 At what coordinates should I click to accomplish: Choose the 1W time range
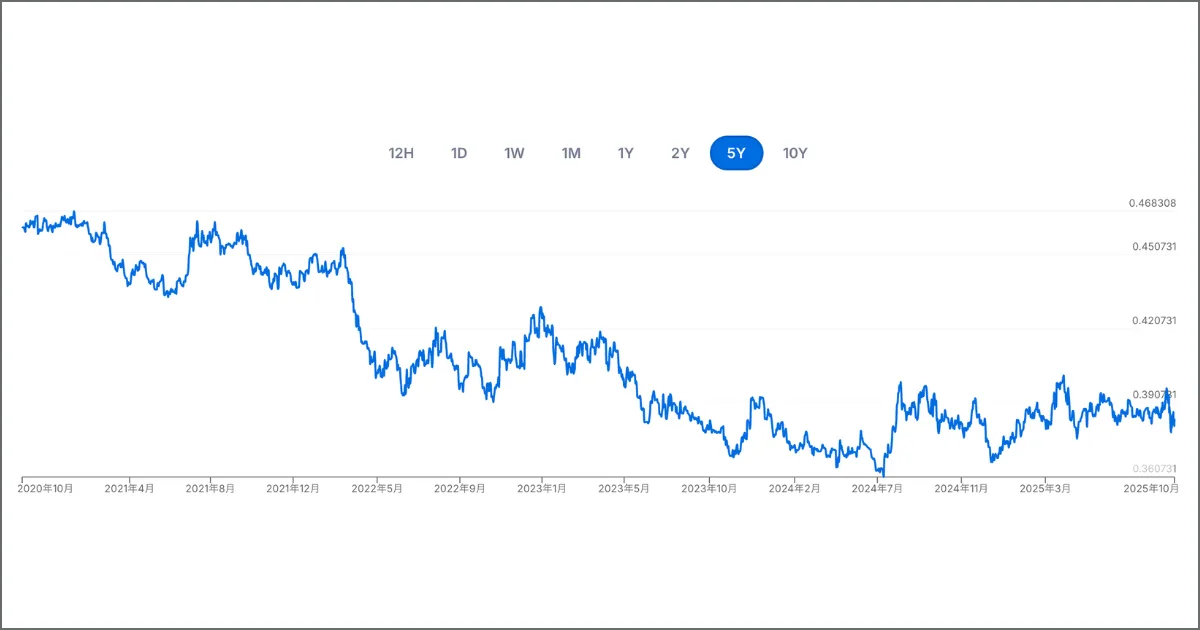(x=514, y=153)
